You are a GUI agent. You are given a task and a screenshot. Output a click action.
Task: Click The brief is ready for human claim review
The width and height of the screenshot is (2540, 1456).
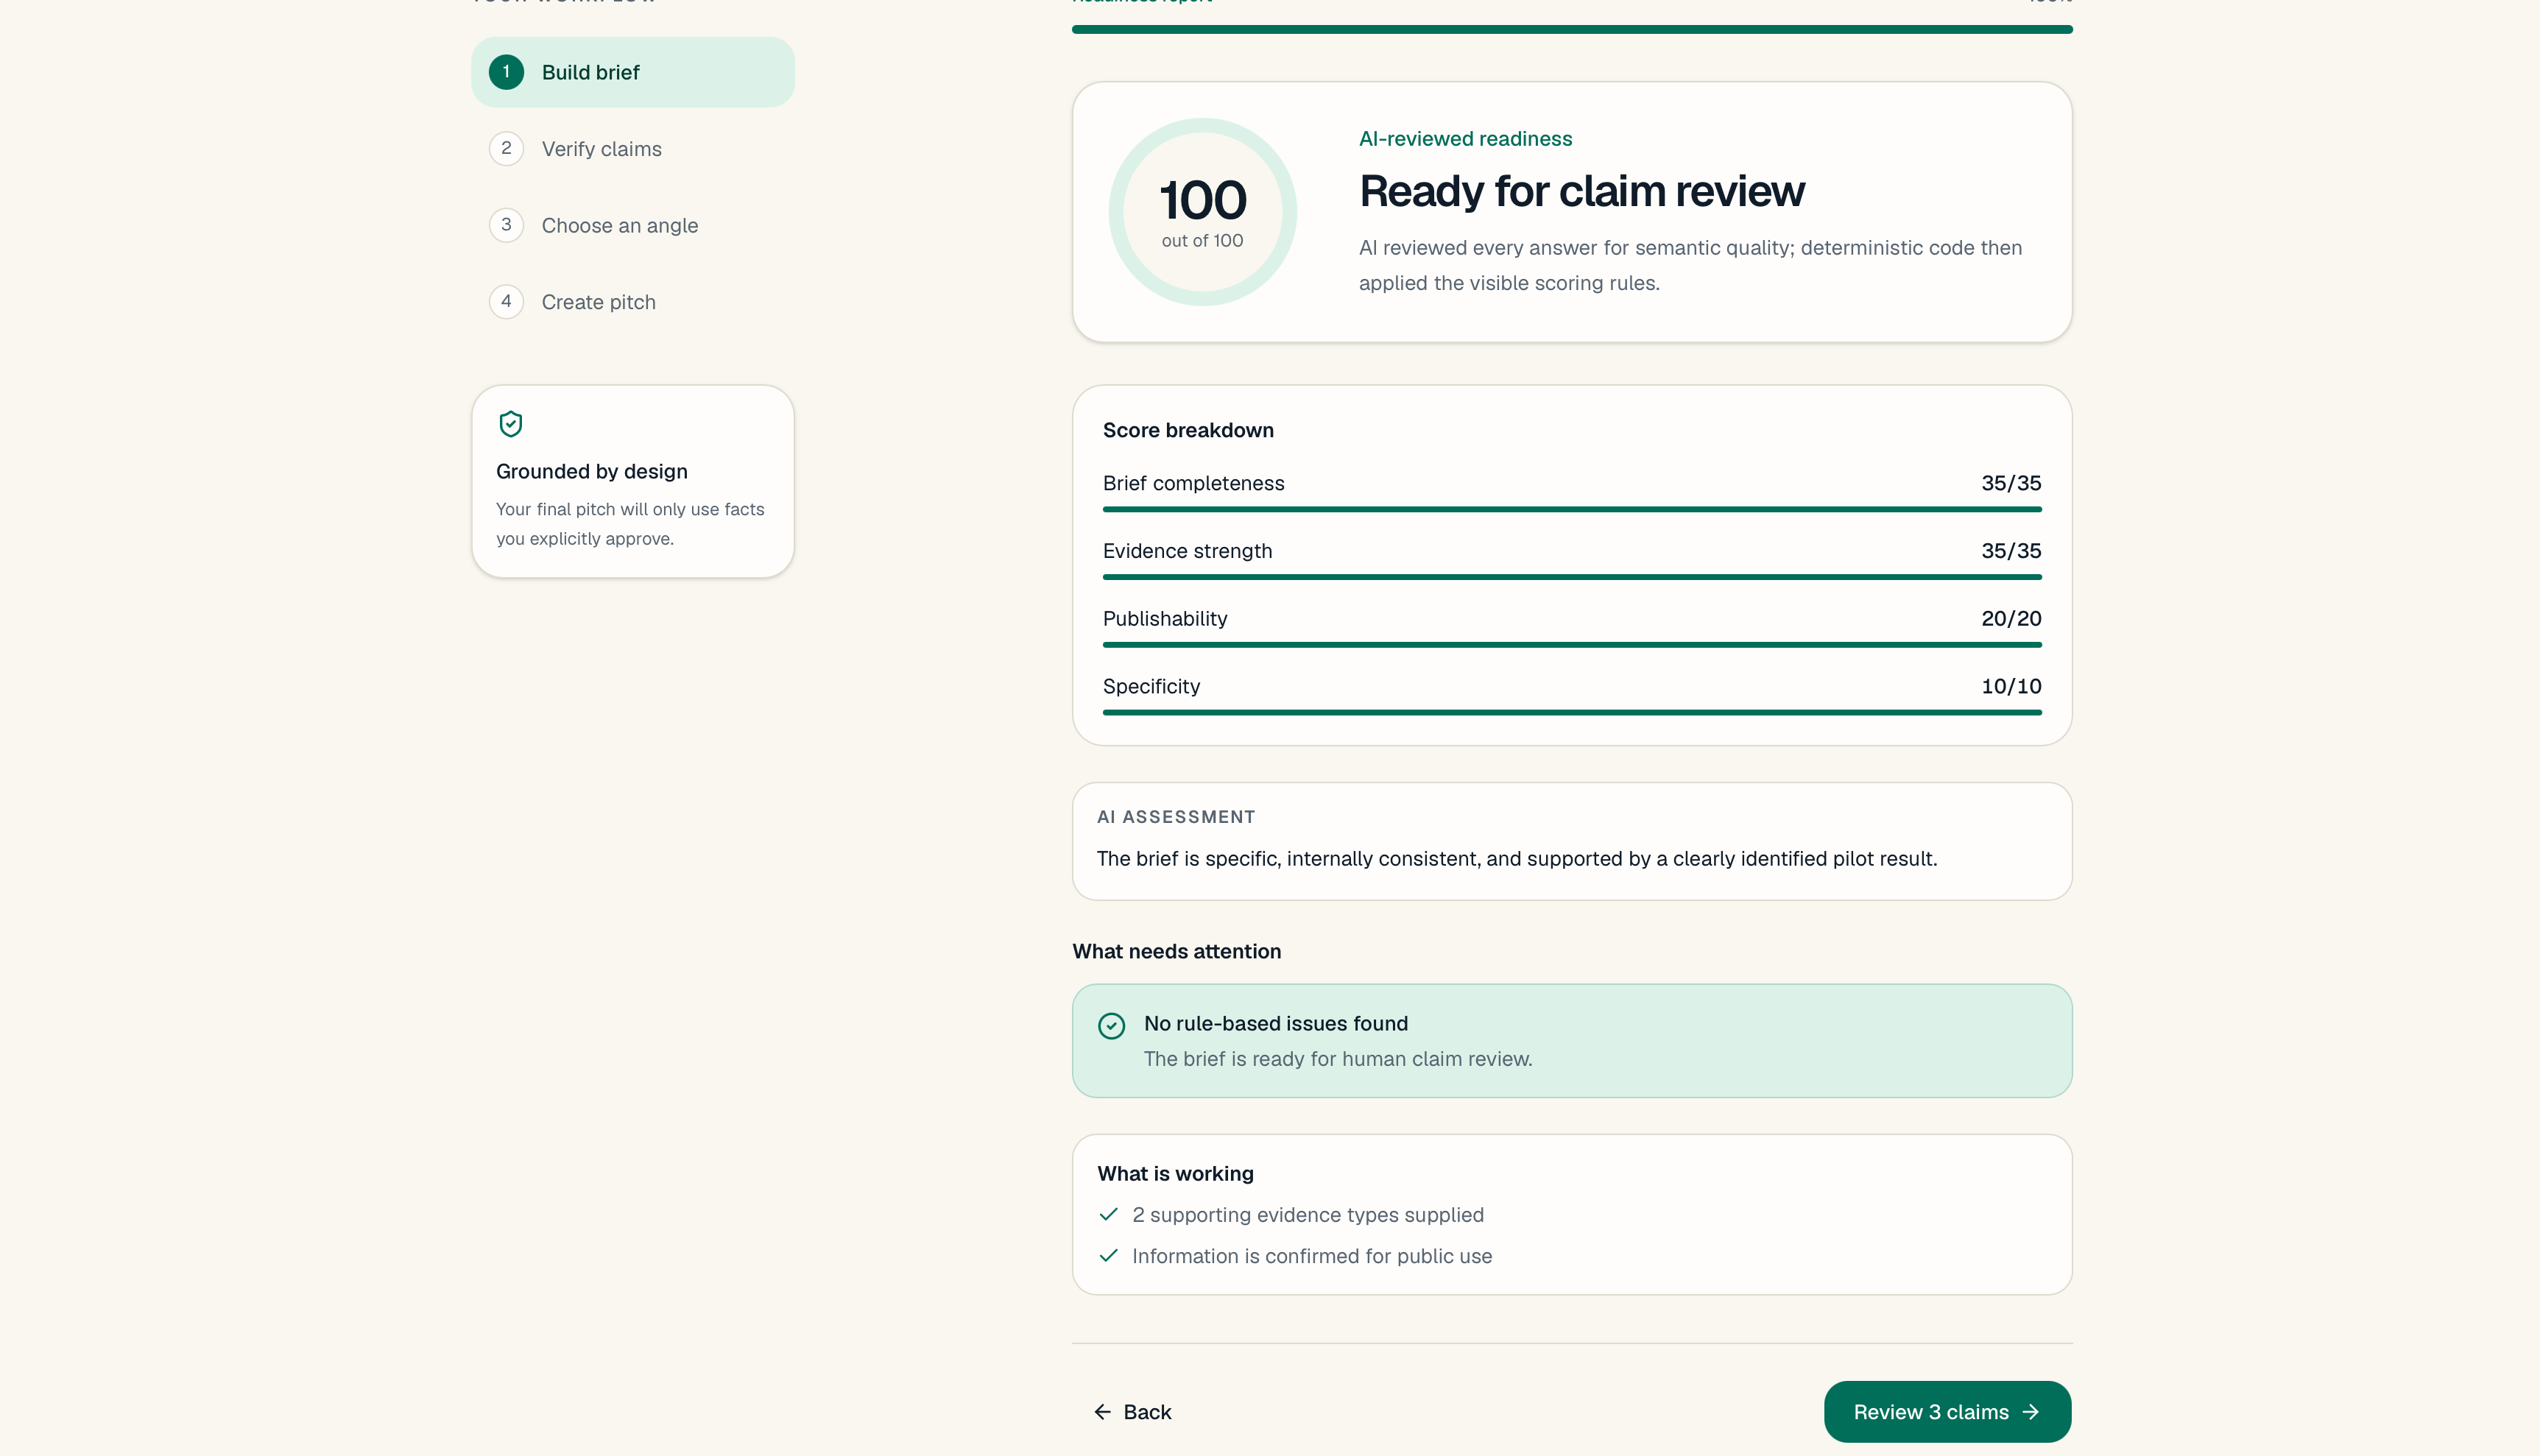click(1337, 1059)
